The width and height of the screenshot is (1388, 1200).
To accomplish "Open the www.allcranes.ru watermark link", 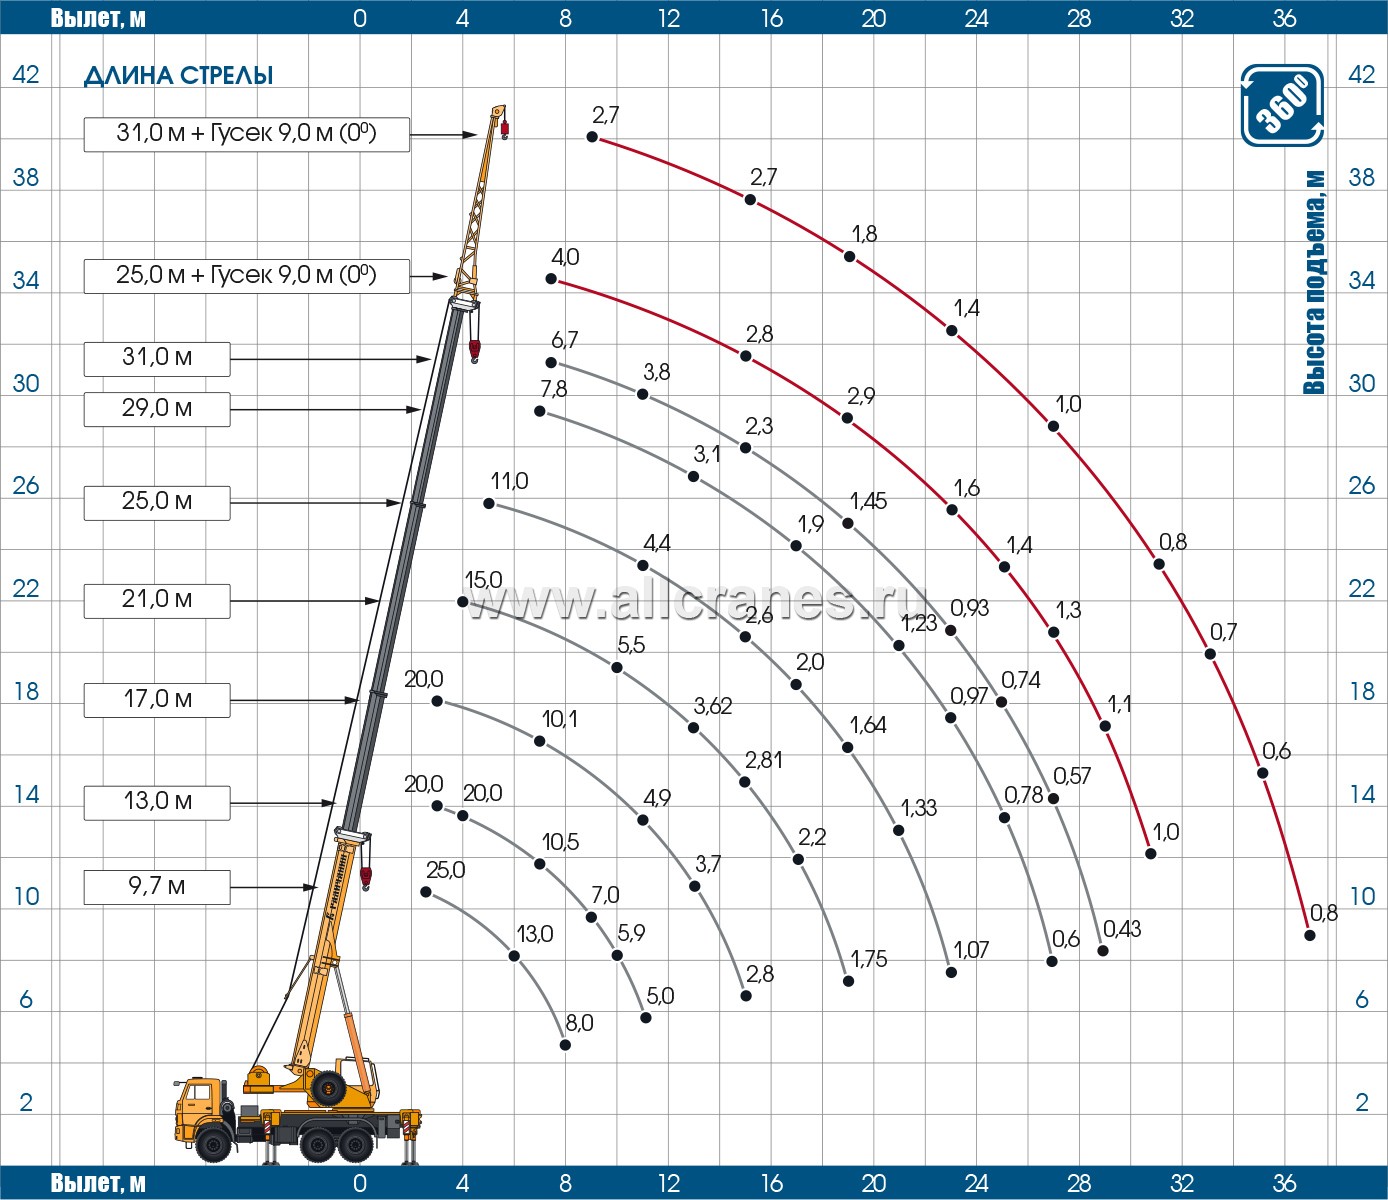I will pos(695,600).
